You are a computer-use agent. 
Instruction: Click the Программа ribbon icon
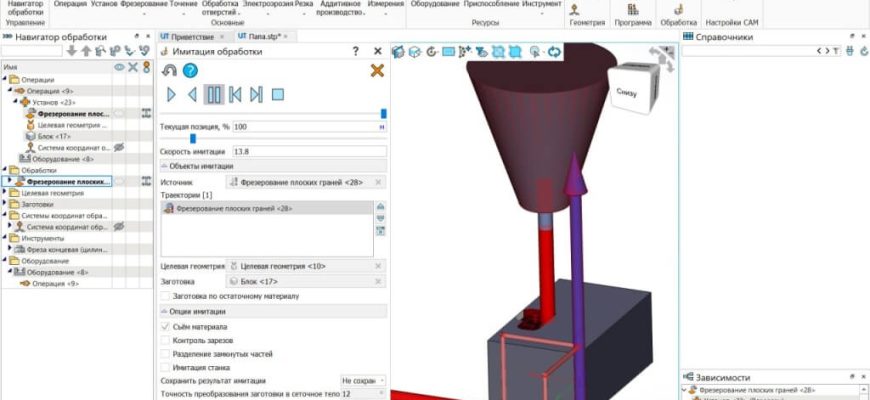click(x=632, y=14)
